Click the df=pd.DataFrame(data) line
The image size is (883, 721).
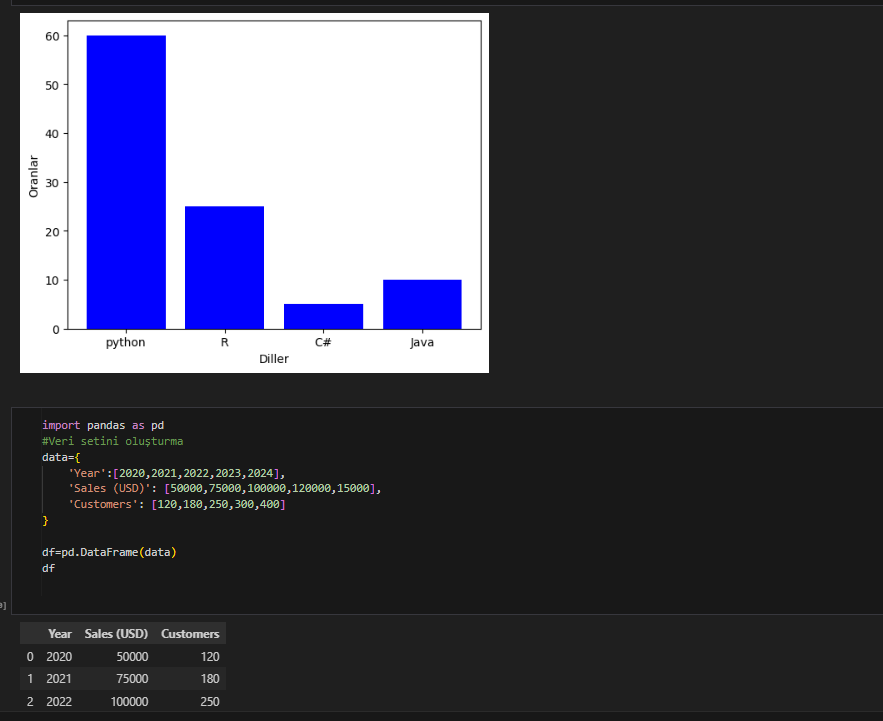[108, 553]
